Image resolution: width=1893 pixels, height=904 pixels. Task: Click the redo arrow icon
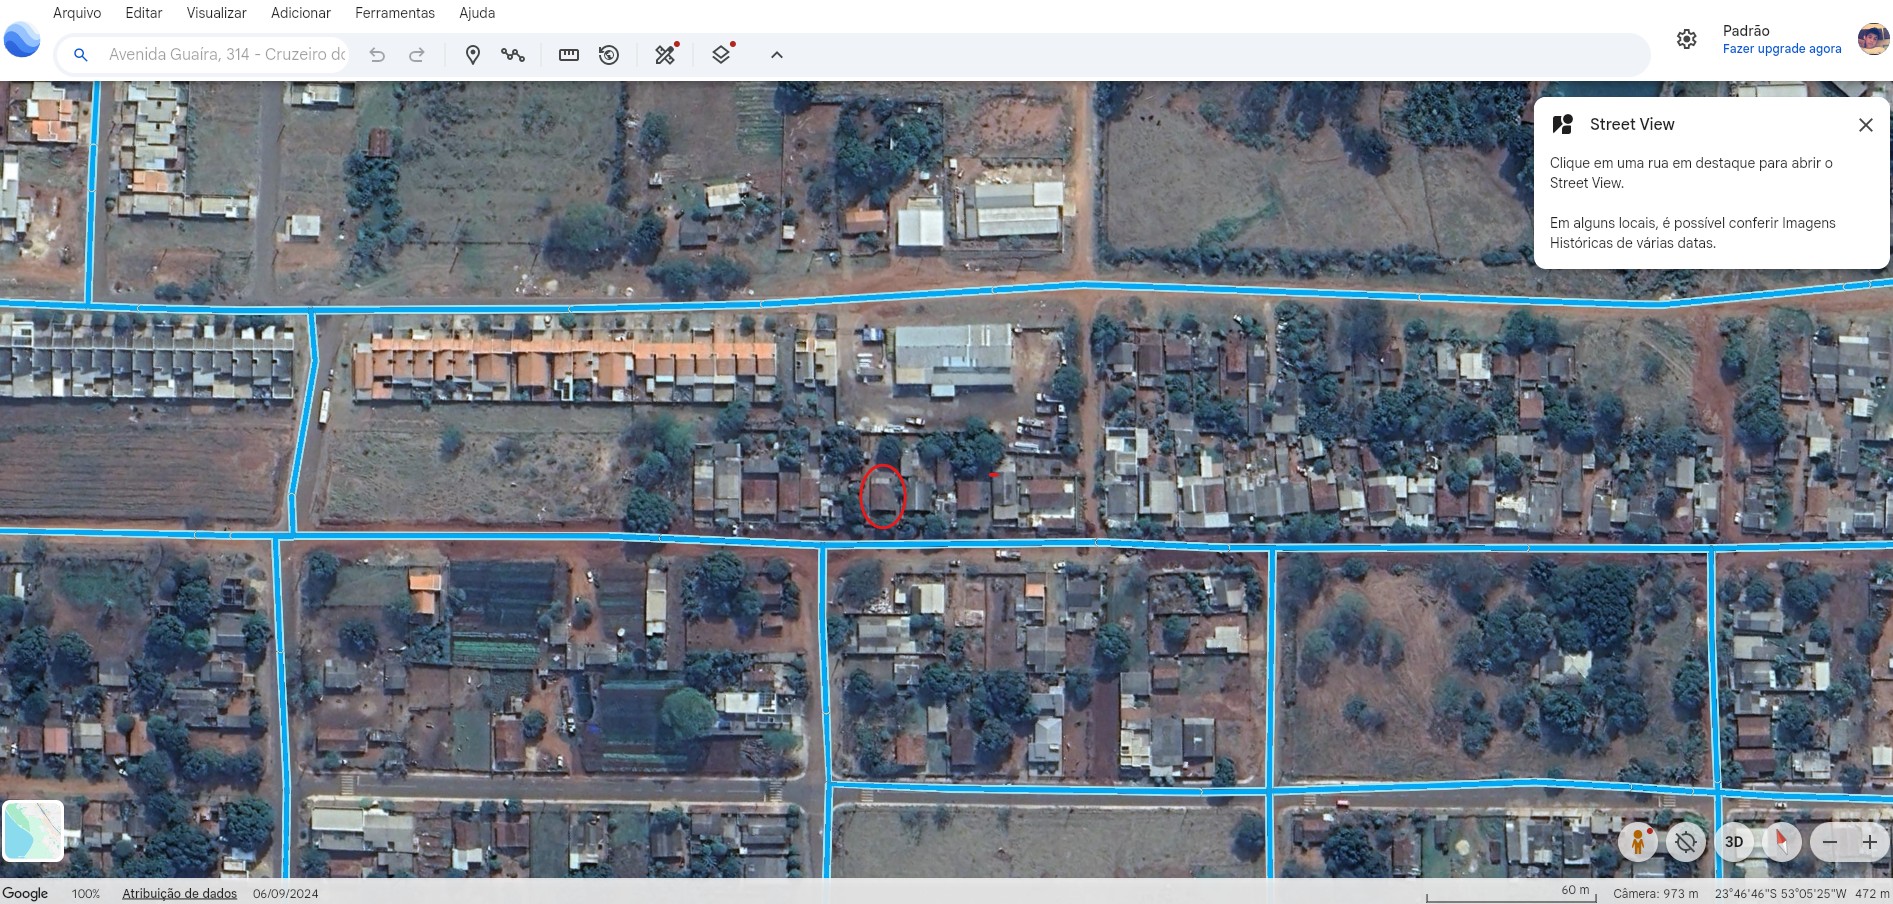417,55
